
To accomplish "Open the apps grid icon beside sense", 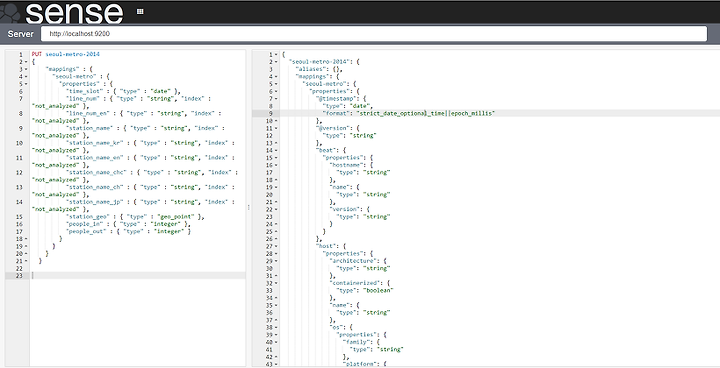I will tap(140, 11).
